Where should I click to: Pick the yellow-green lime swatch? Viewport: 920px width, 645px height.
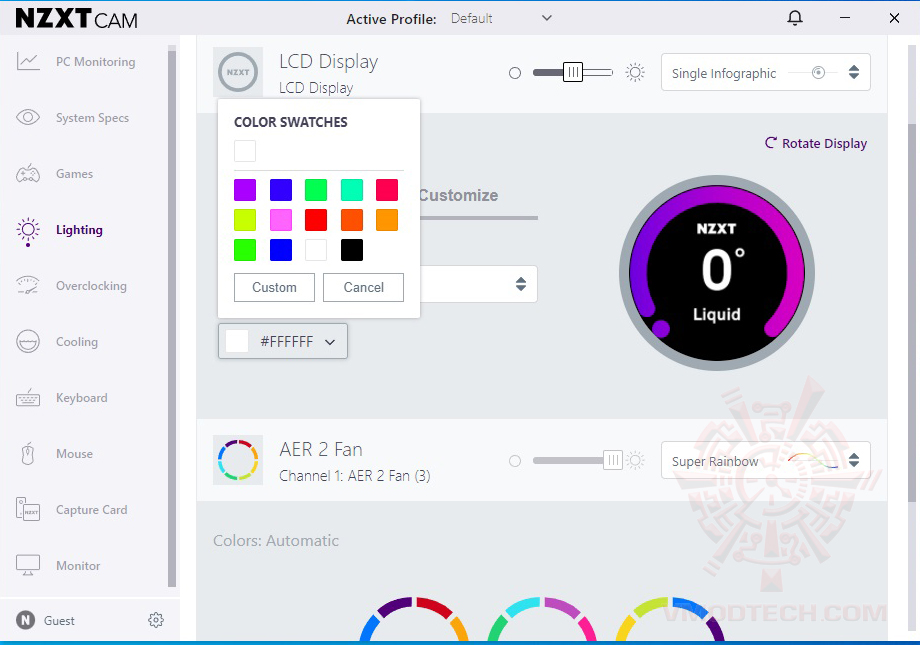245,220
